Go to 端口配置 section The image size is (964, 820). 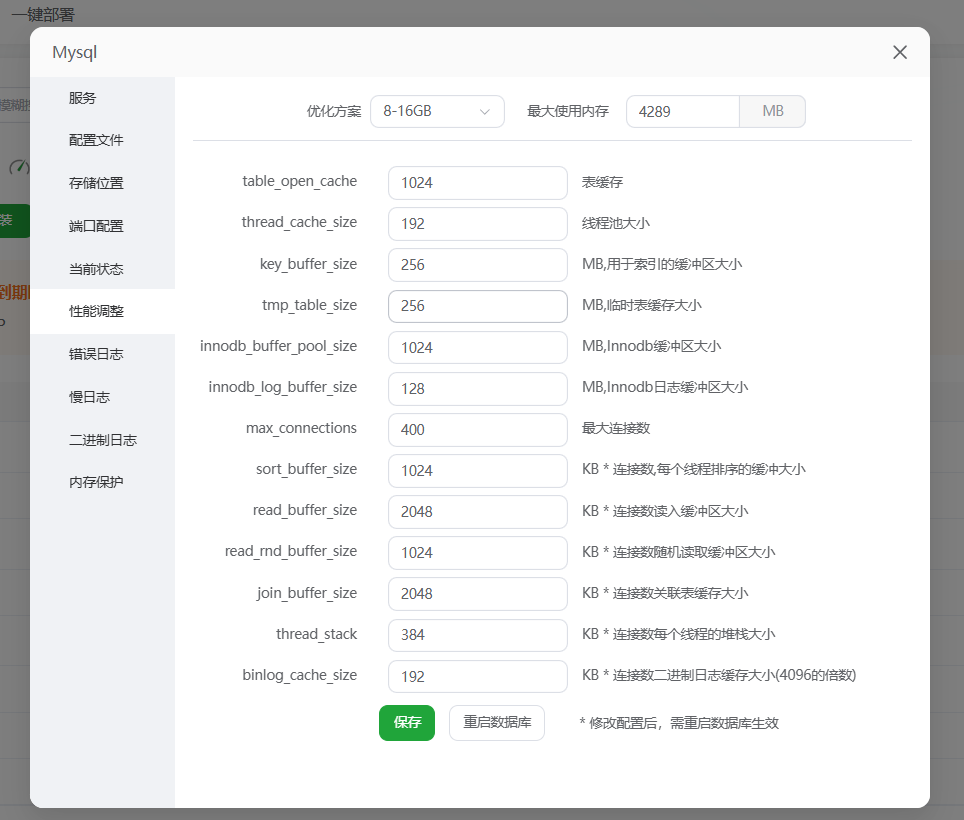pos(96,226)
